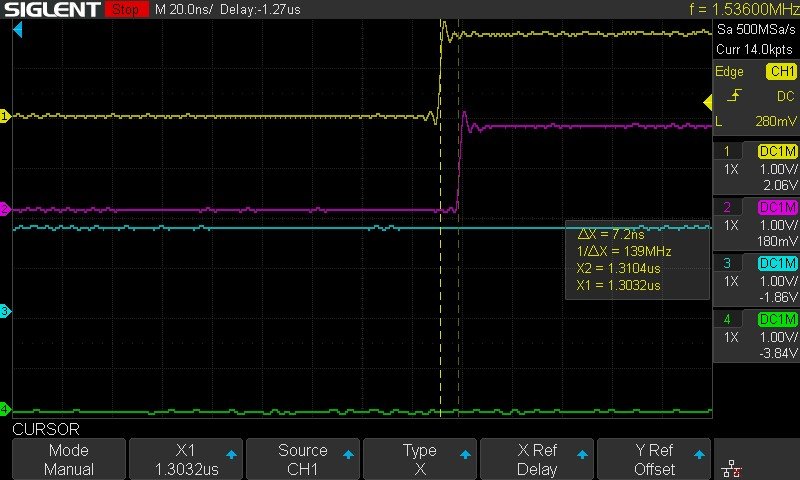Click the magenta channel 2 ground marker
Image resolution: width=800 pixels, height=480 pixels.
coord(5,209)
